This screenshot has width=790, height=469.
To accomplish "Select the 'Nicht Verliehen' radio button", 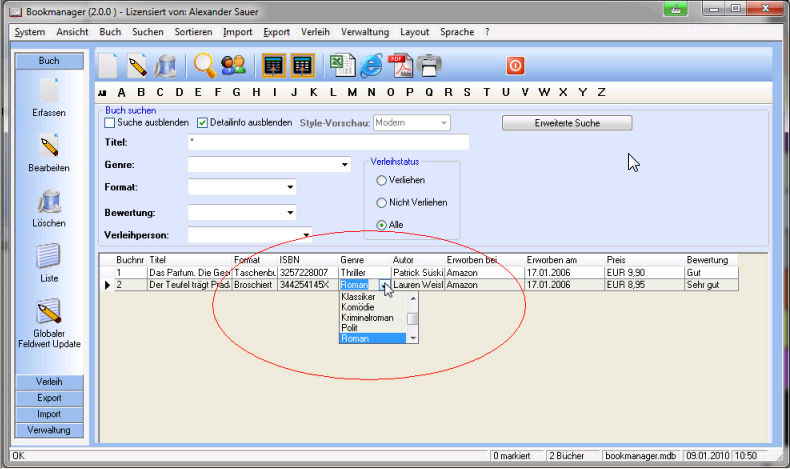I will [381, 202].
